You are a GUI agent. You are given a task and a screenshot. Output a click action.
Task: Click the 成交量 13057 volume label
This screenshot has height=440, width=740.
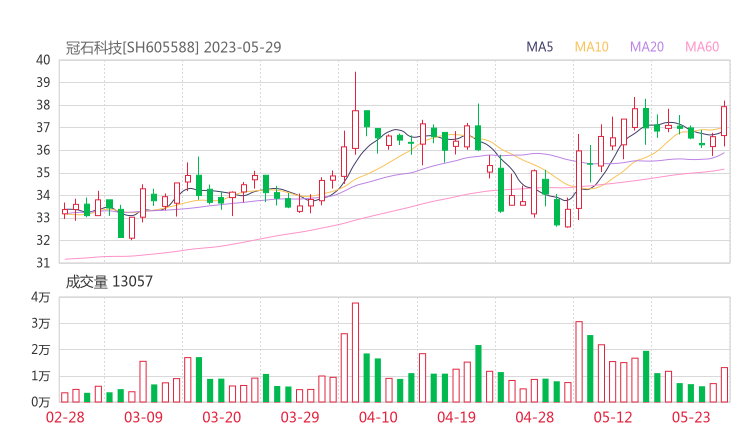tap(109, 282)
